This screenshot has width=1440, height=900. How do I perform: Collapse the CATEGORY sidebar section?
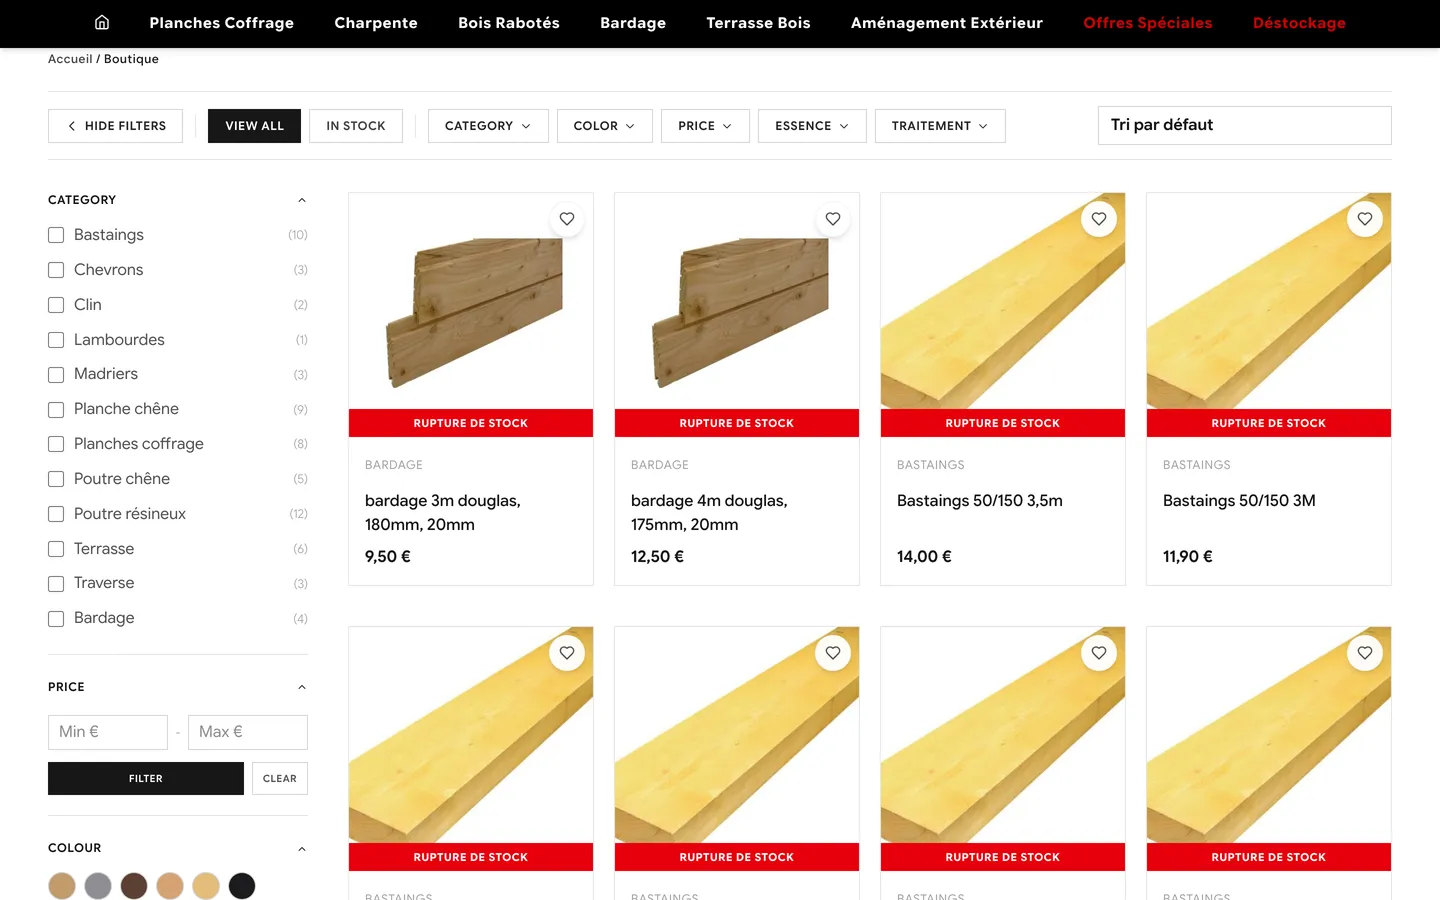tap(302, 200)
